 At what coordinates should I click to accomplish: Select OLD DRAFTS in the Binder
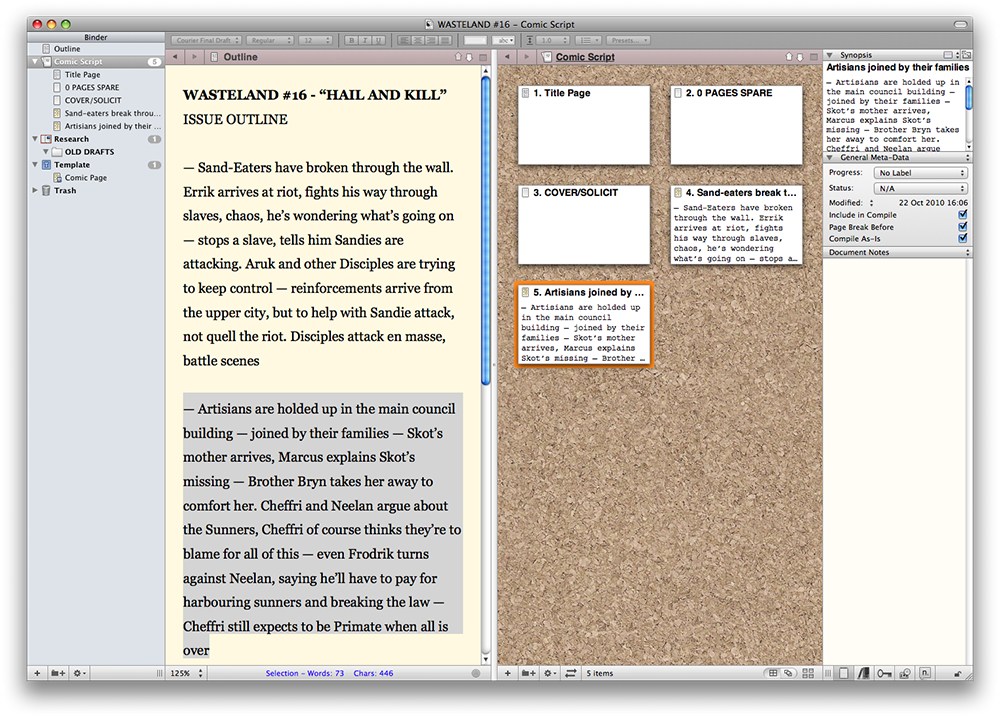pos(89,152)
